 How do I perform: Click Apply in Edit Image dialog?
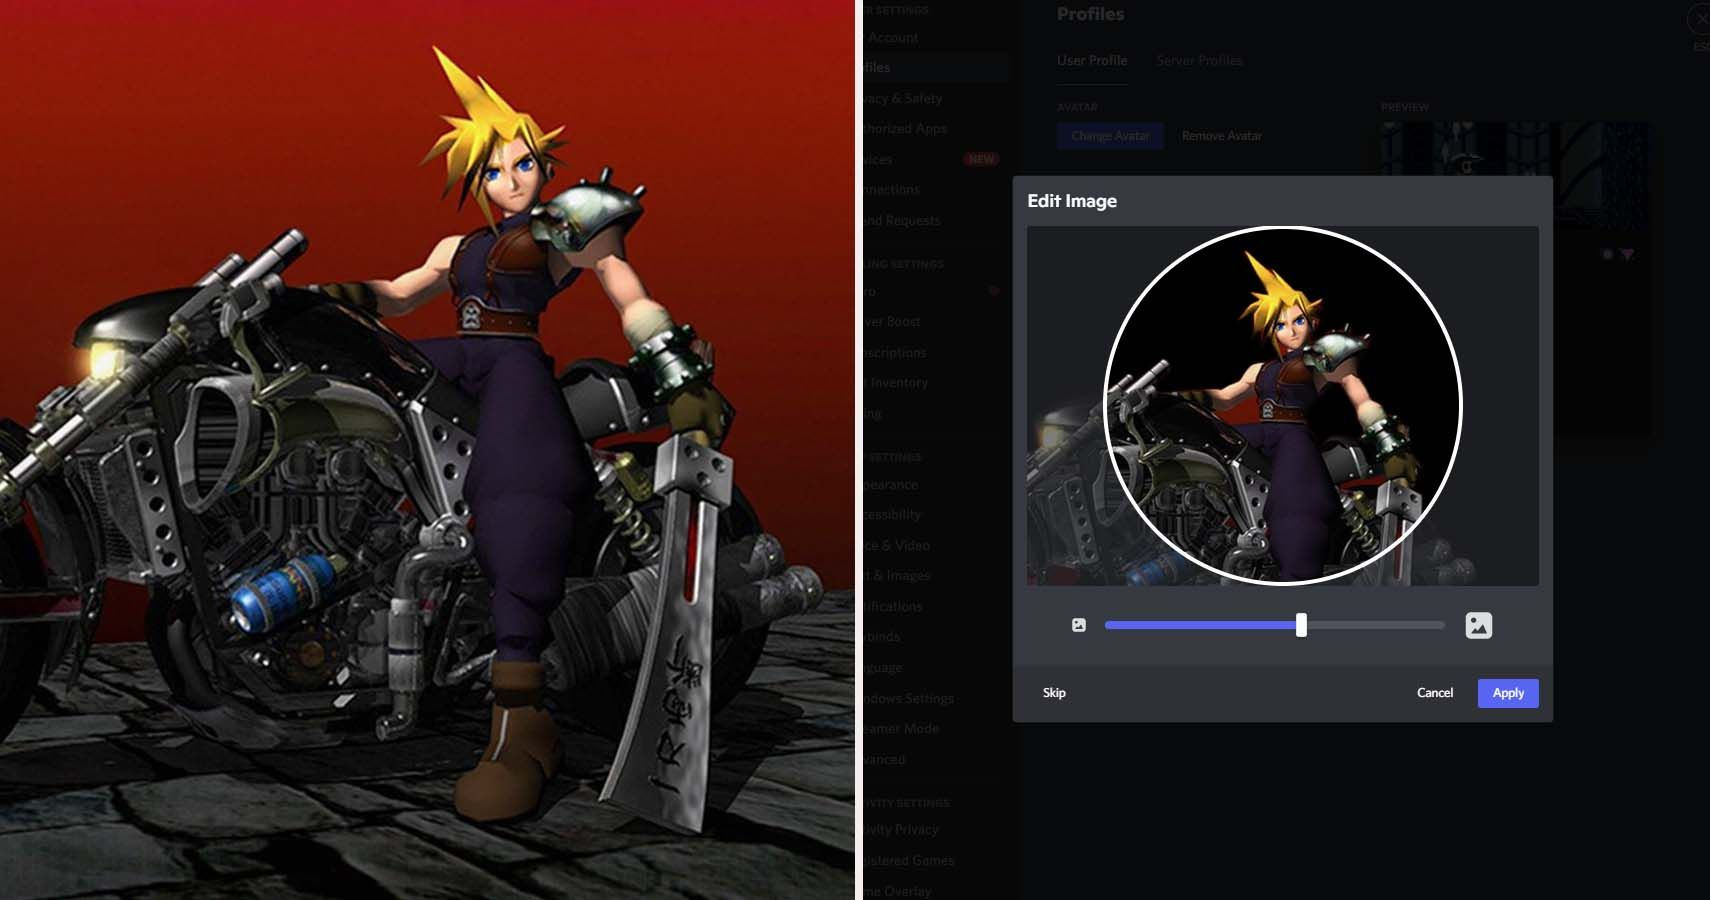point(1508,693)
